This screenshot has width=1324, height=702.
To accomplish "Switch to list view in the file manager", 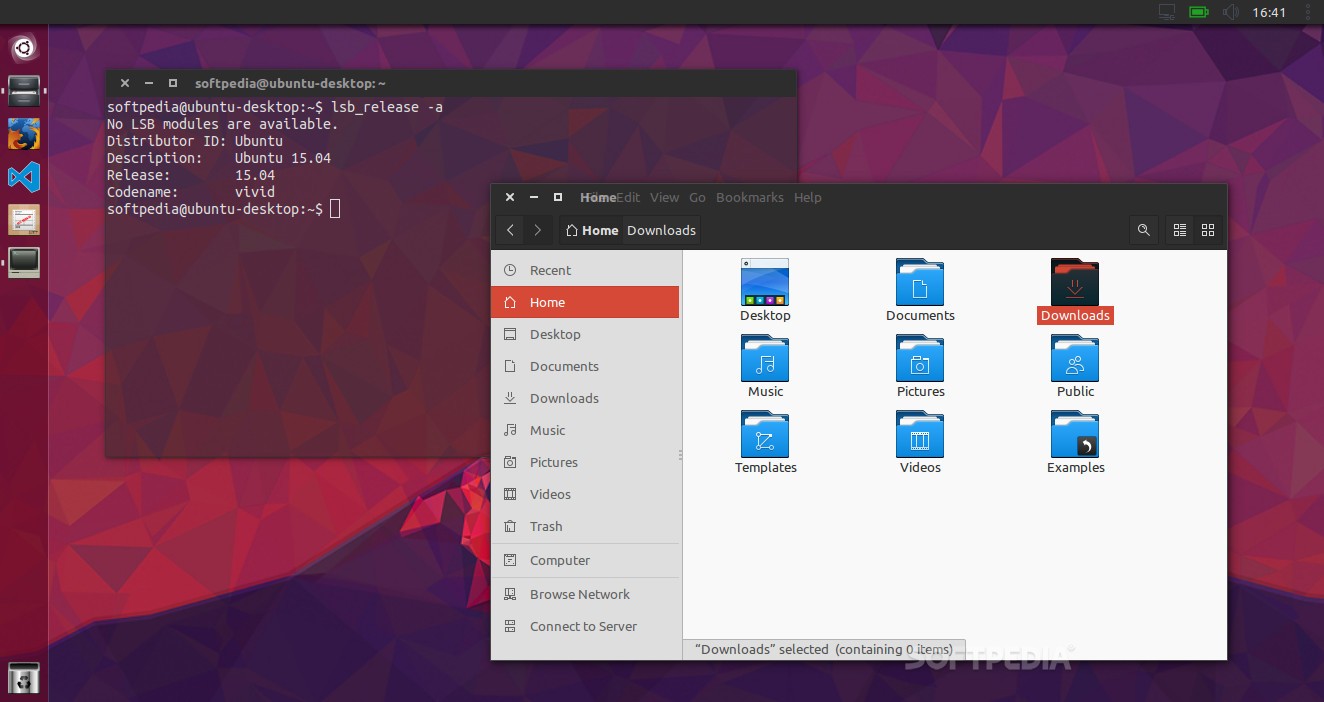I will 1179,230.
